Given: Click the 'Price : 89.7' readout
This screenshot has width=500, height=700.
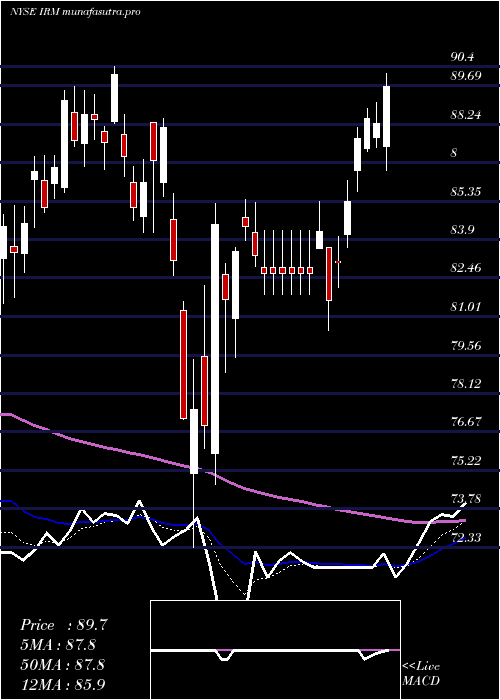Looking at the screenshot, I should coord(64,625).
